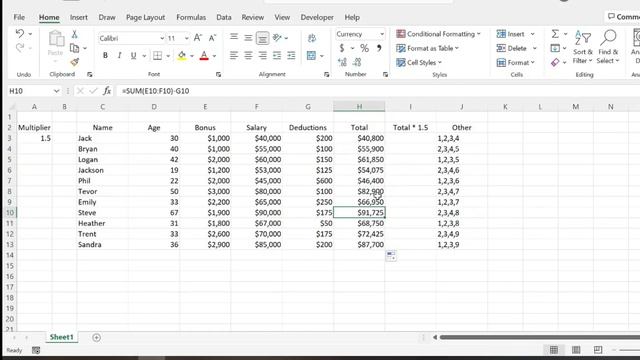The width and height of the screenshot is (640, 360).
Task: Open Conditional Formatting menu
Action: 438,34
